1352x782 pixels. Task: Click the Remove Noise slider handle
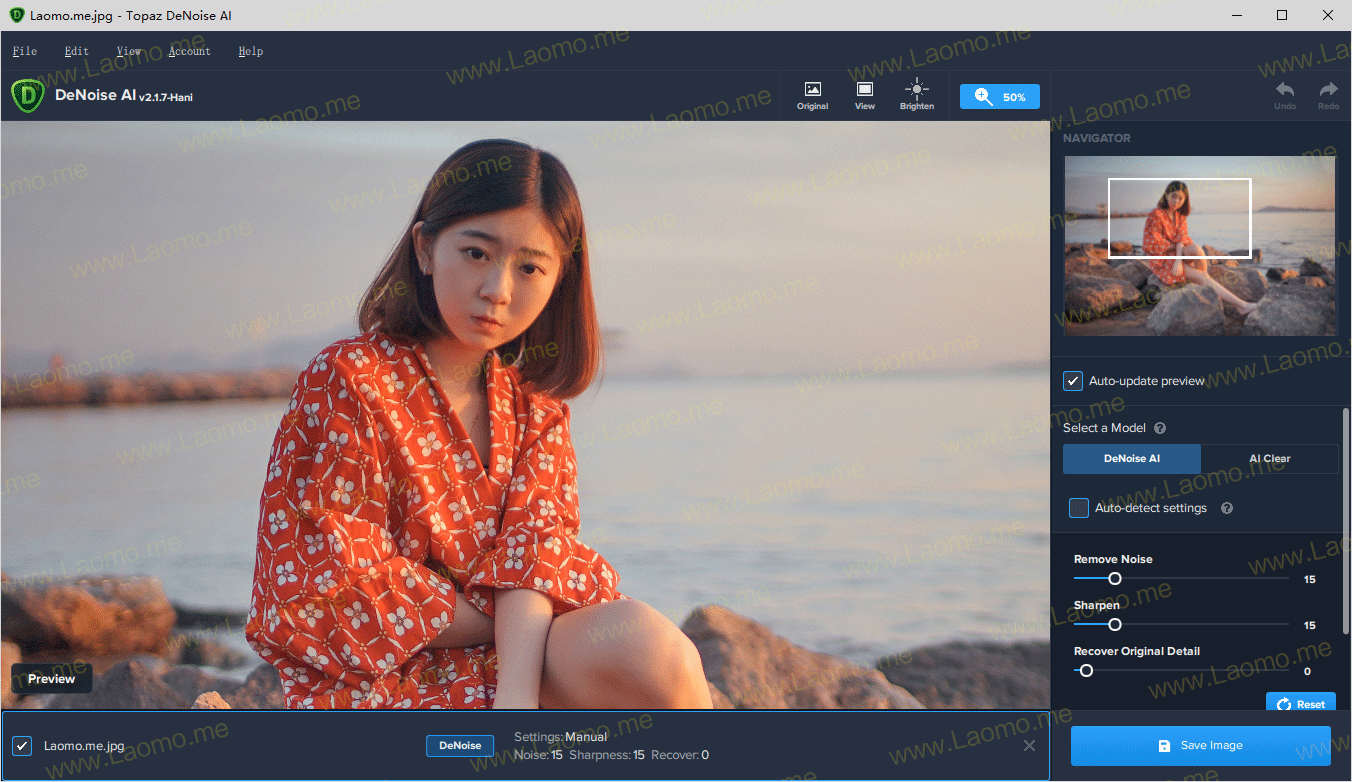point(1115,578)
